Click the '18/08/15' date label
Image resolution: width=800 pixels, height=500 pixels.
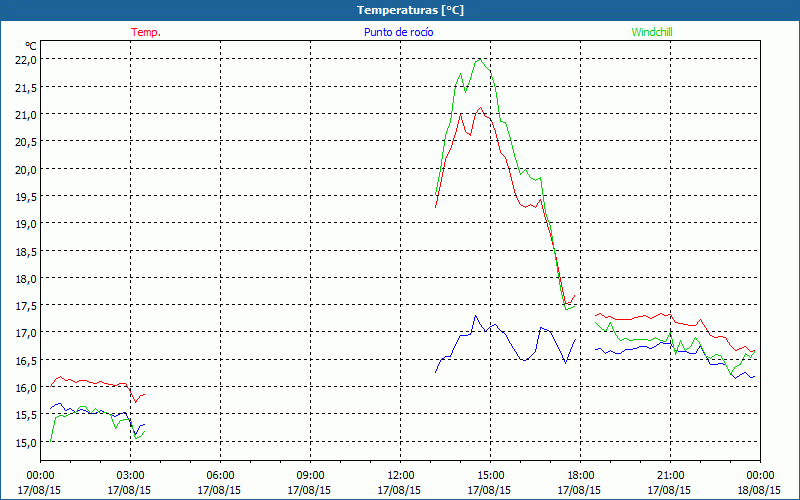[x=760, y=490]
